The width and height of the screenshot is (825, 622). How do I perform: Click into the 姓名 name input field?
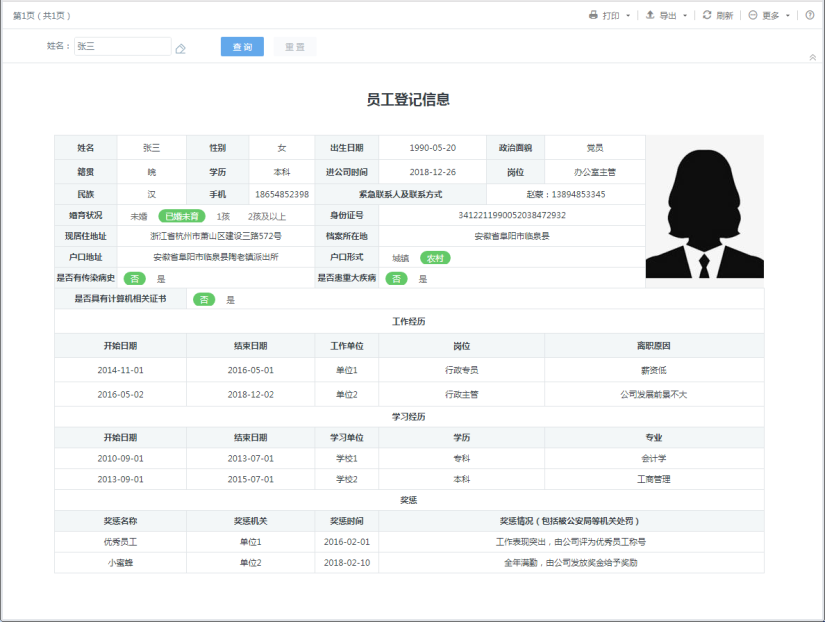coord(122,47)
